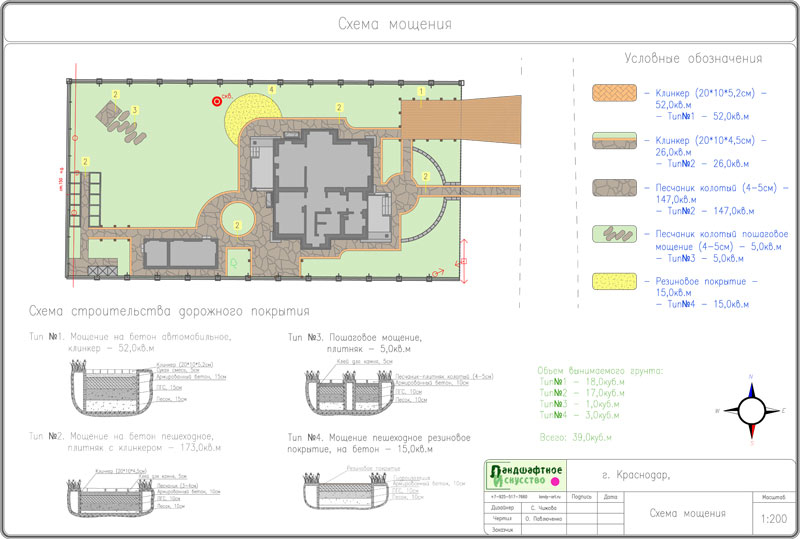Screen dimensions: 800x539
Task: Click the green-striped Клинкер 4,5см legend swatch
Action: (614, 140)
